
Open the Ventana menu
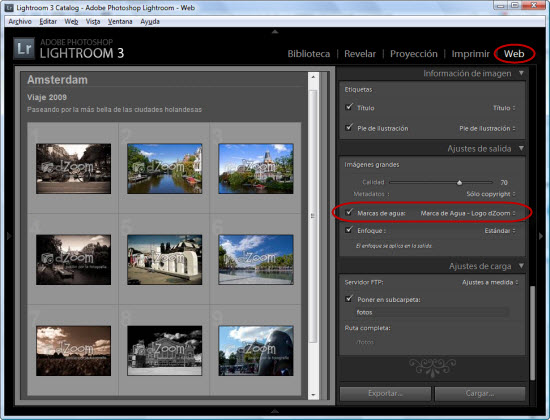point(120,21)
